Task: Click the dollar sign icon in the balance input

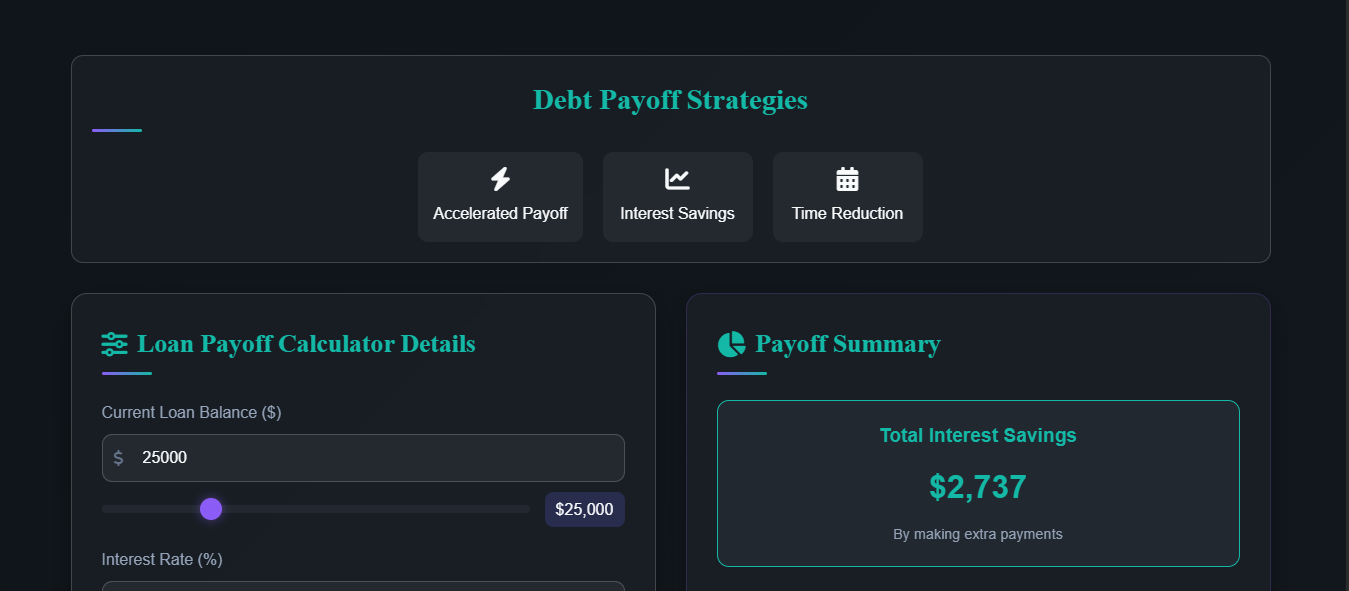Action: [119, 457]
